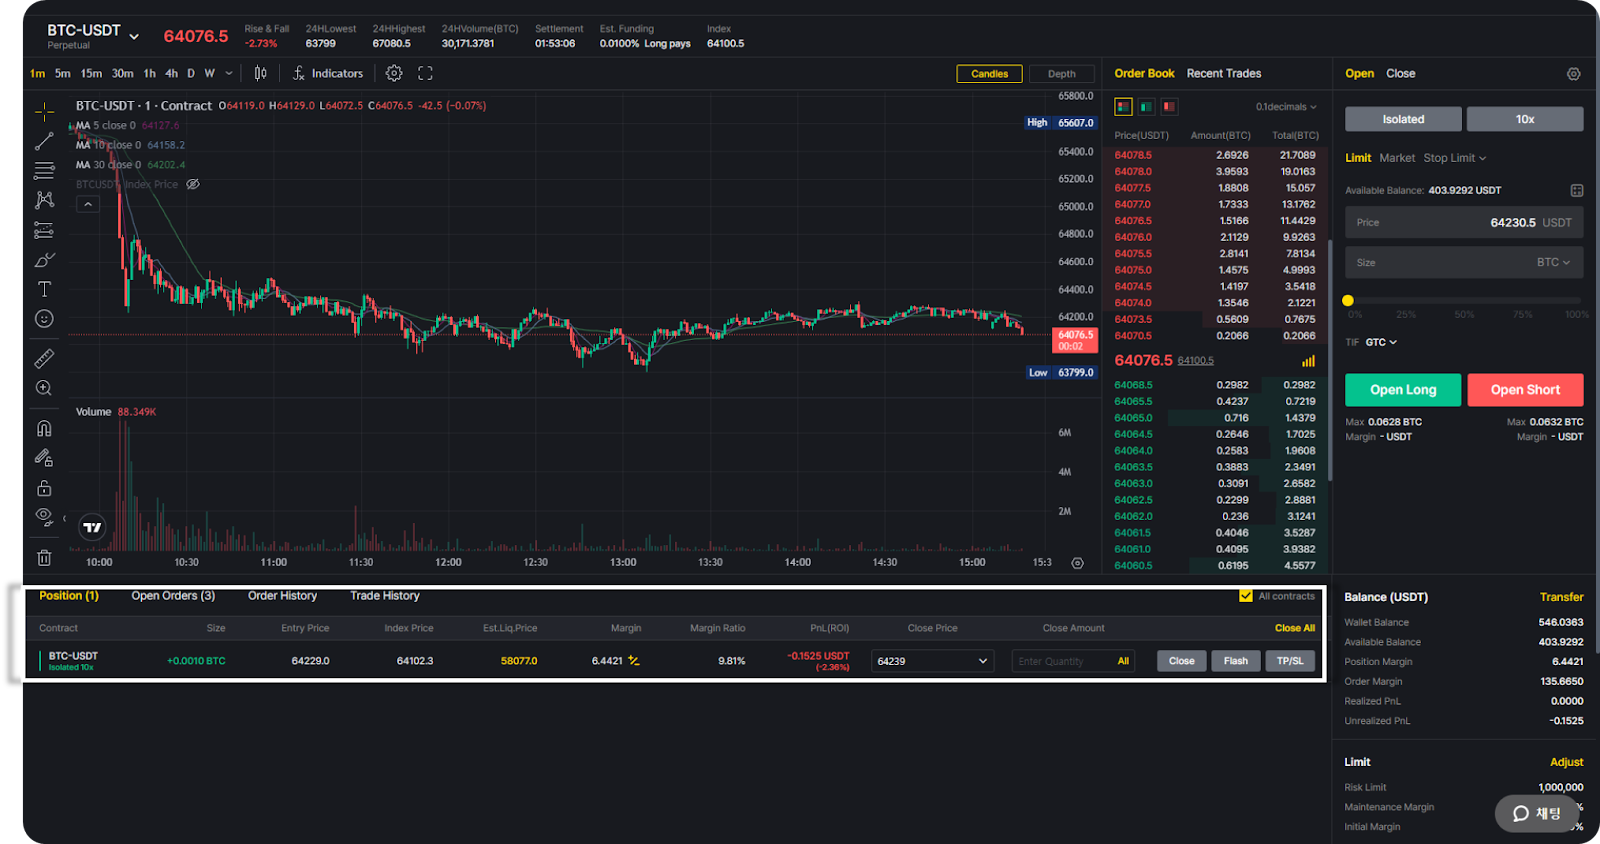This screenshot has width=1600, height=844.
Task: Activate the zoom in tool
Action: pos(44,388)
